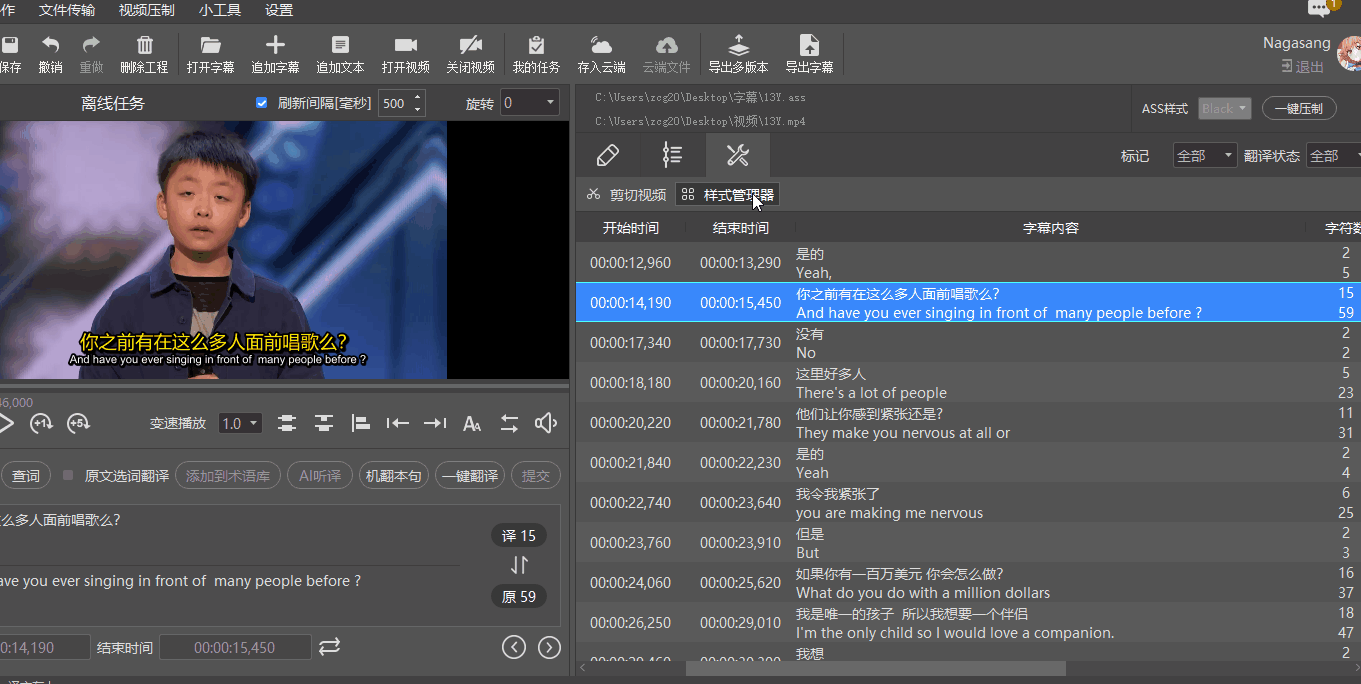Switch to the pencil edit tab
This screenshot has height=684, width=1361.
click(607, 155)
